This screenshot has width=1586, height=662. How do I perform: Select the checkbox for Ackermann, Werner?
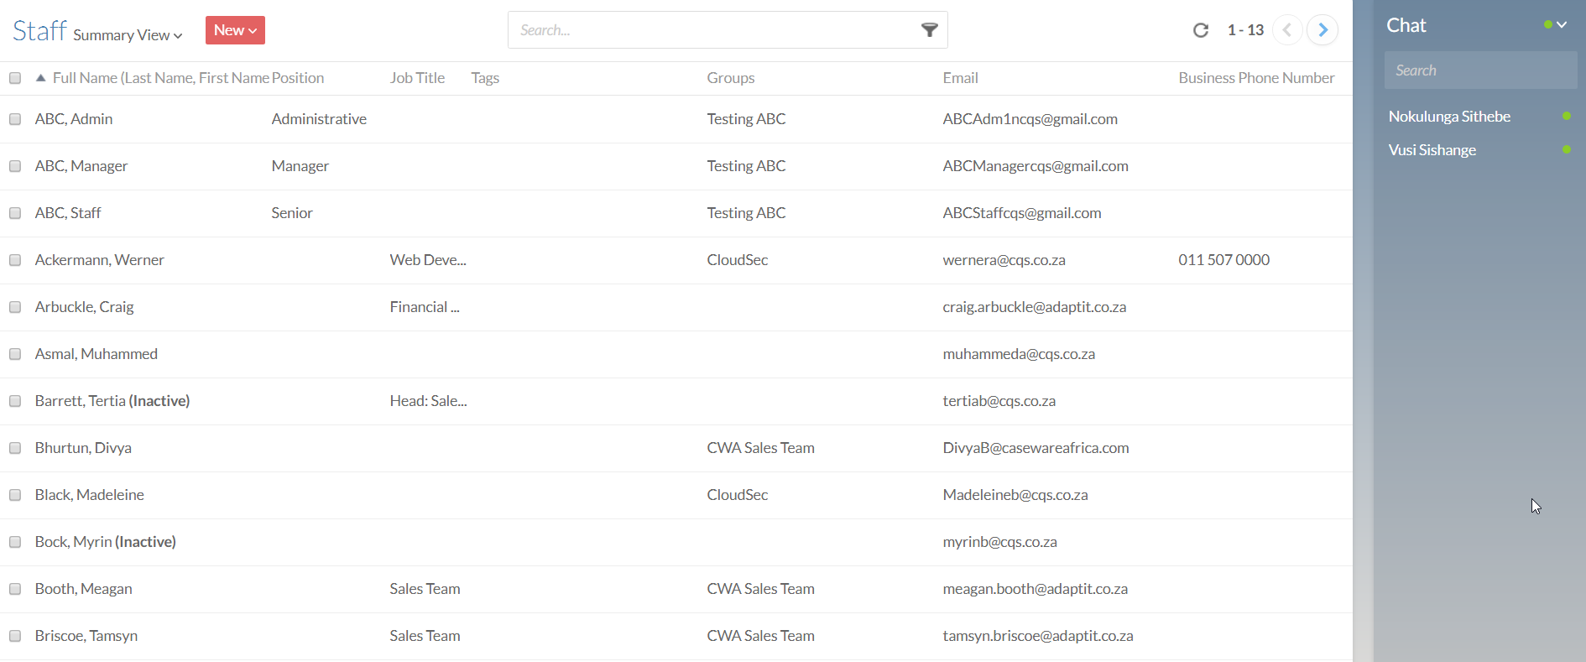(15, 260)
